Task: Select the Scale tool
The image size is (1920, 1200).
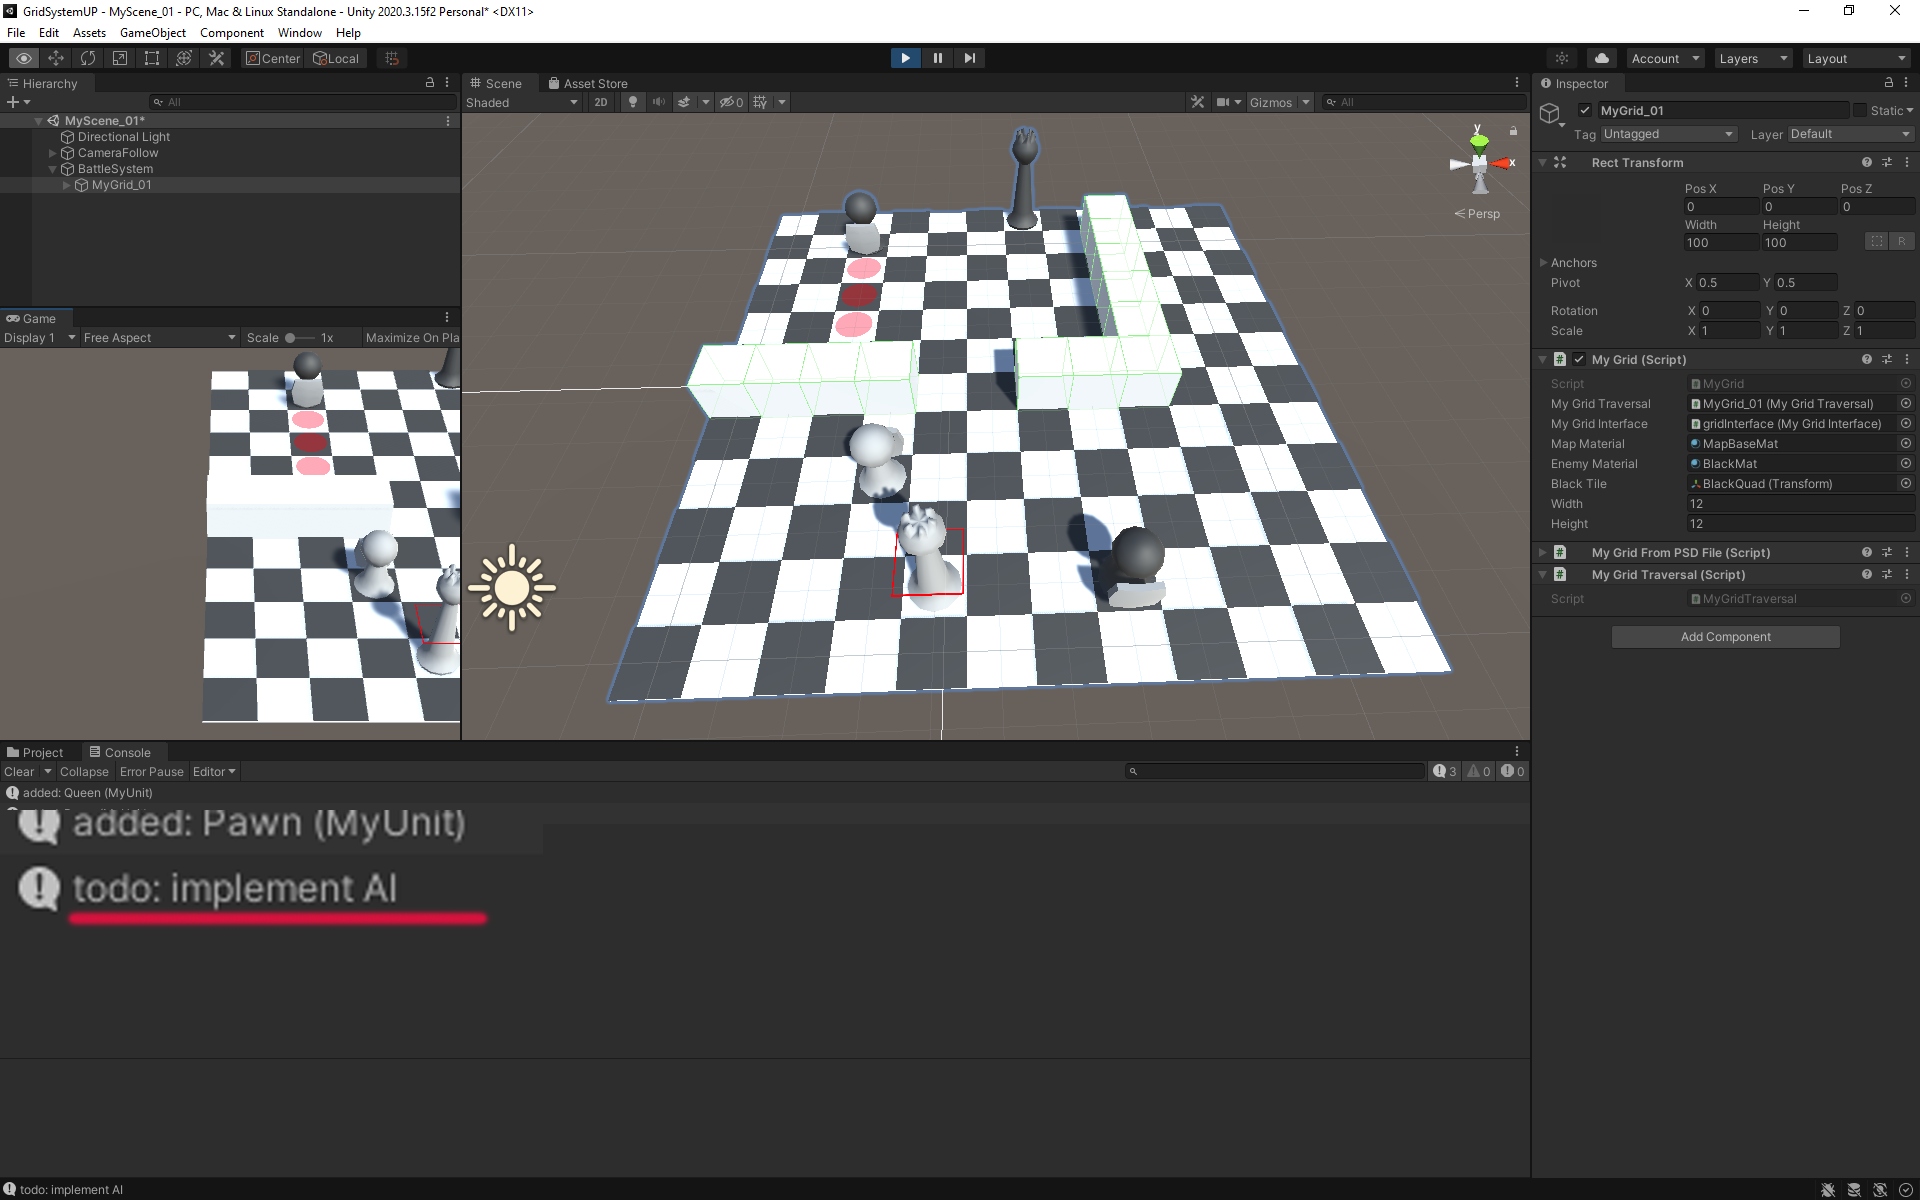Action: 120,58
